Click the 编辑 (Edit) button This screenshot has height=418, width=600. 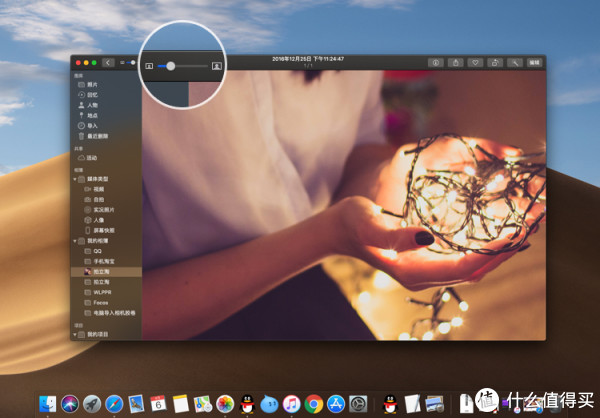(x=534, y=62)
